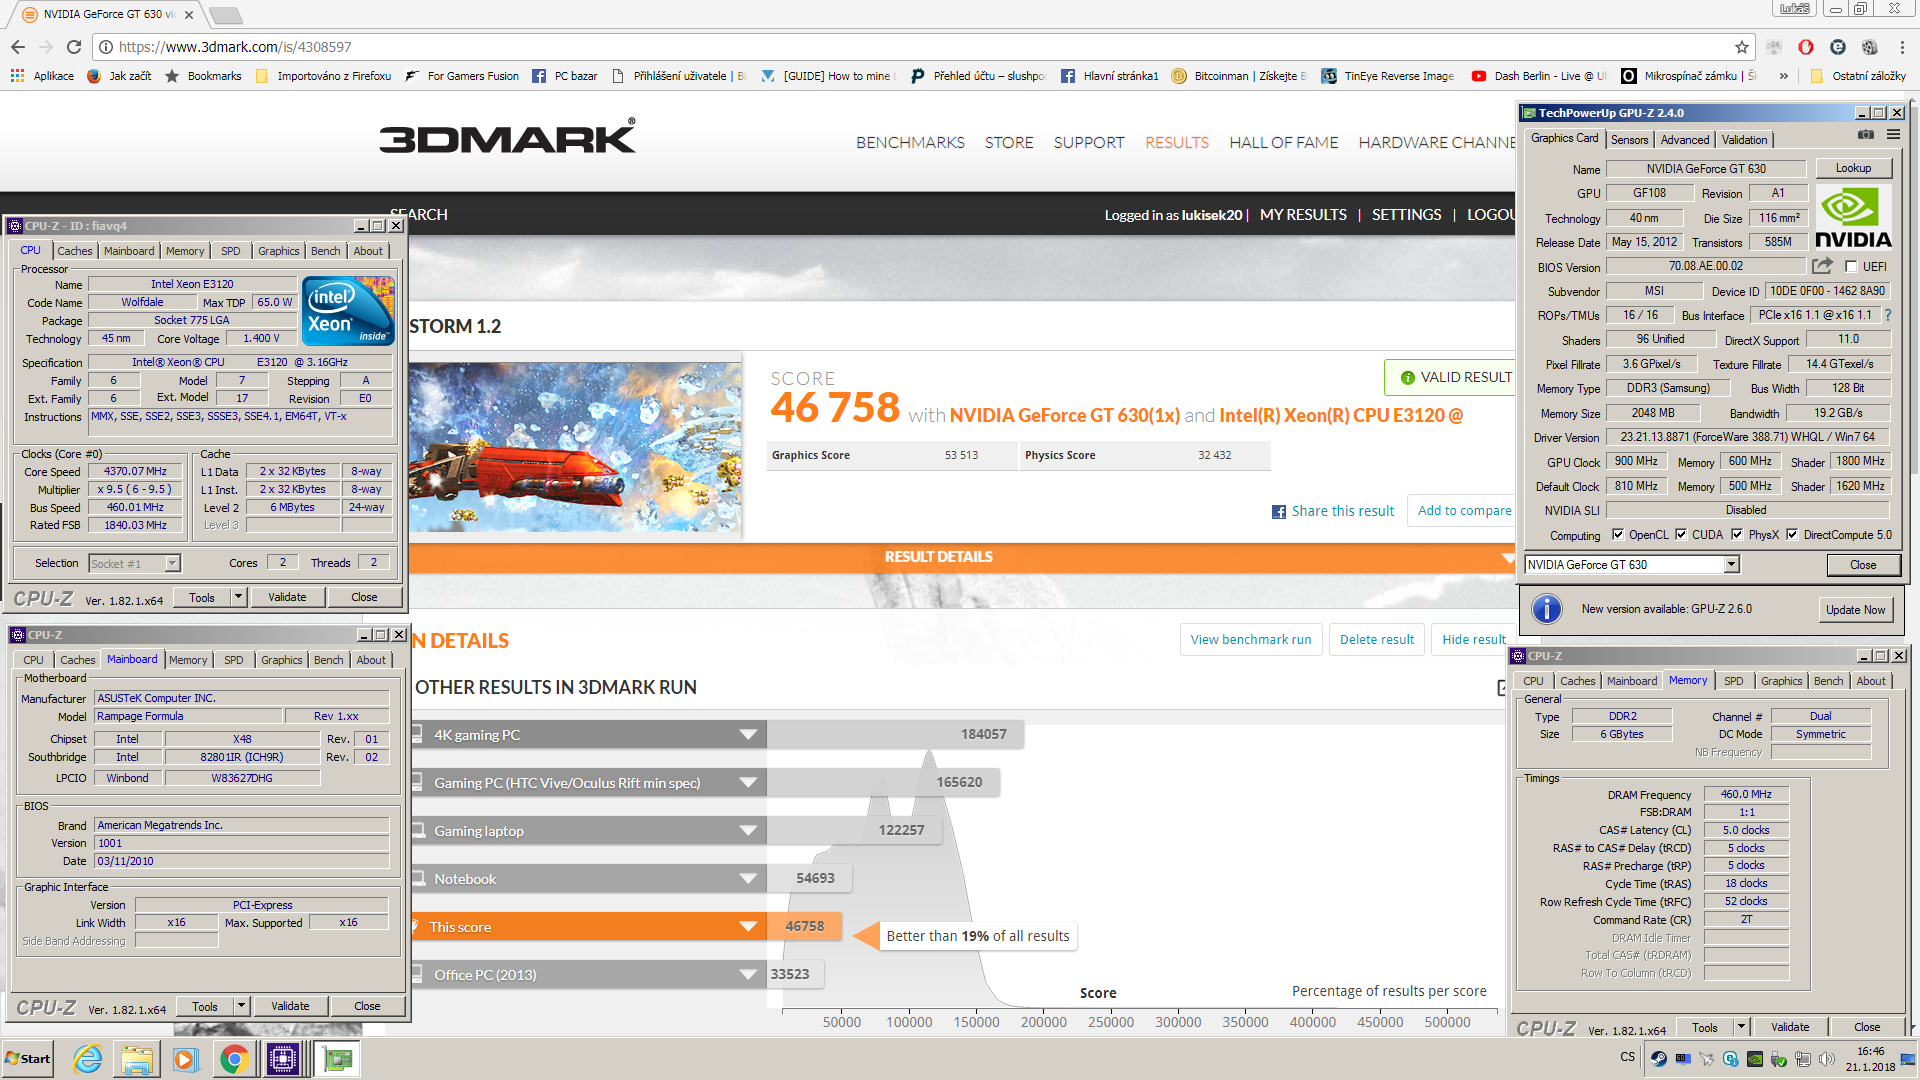Click View benchmark run button

(x=1250, y=640)
